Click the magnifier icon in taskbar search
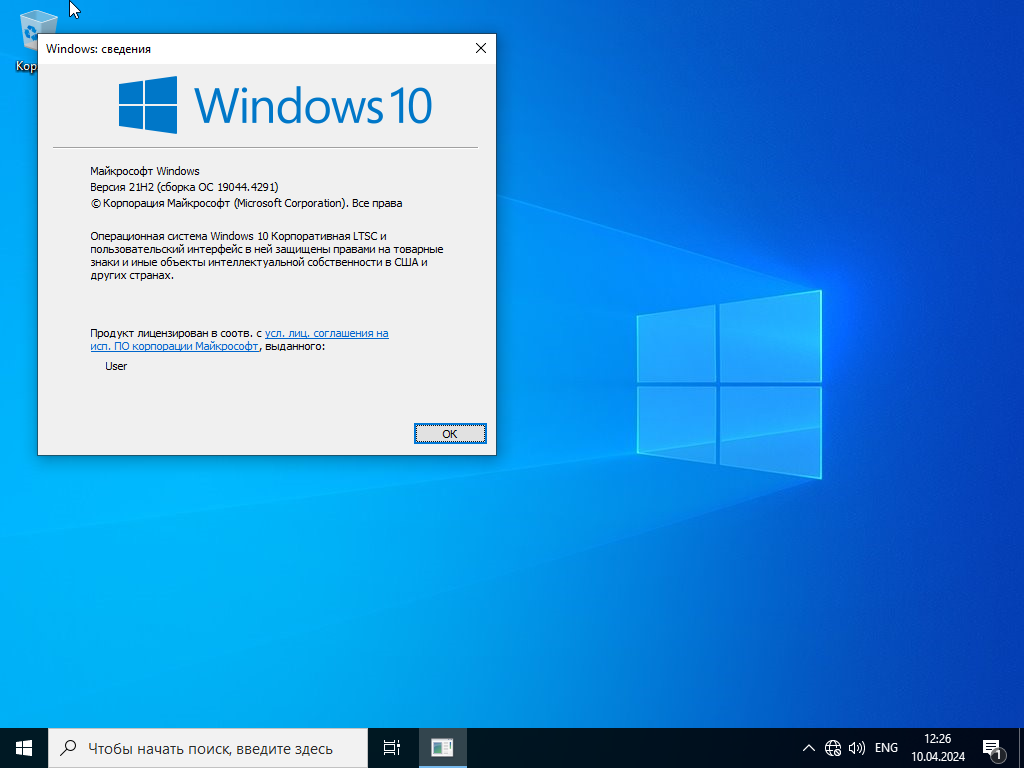 [x=68, y=748]
